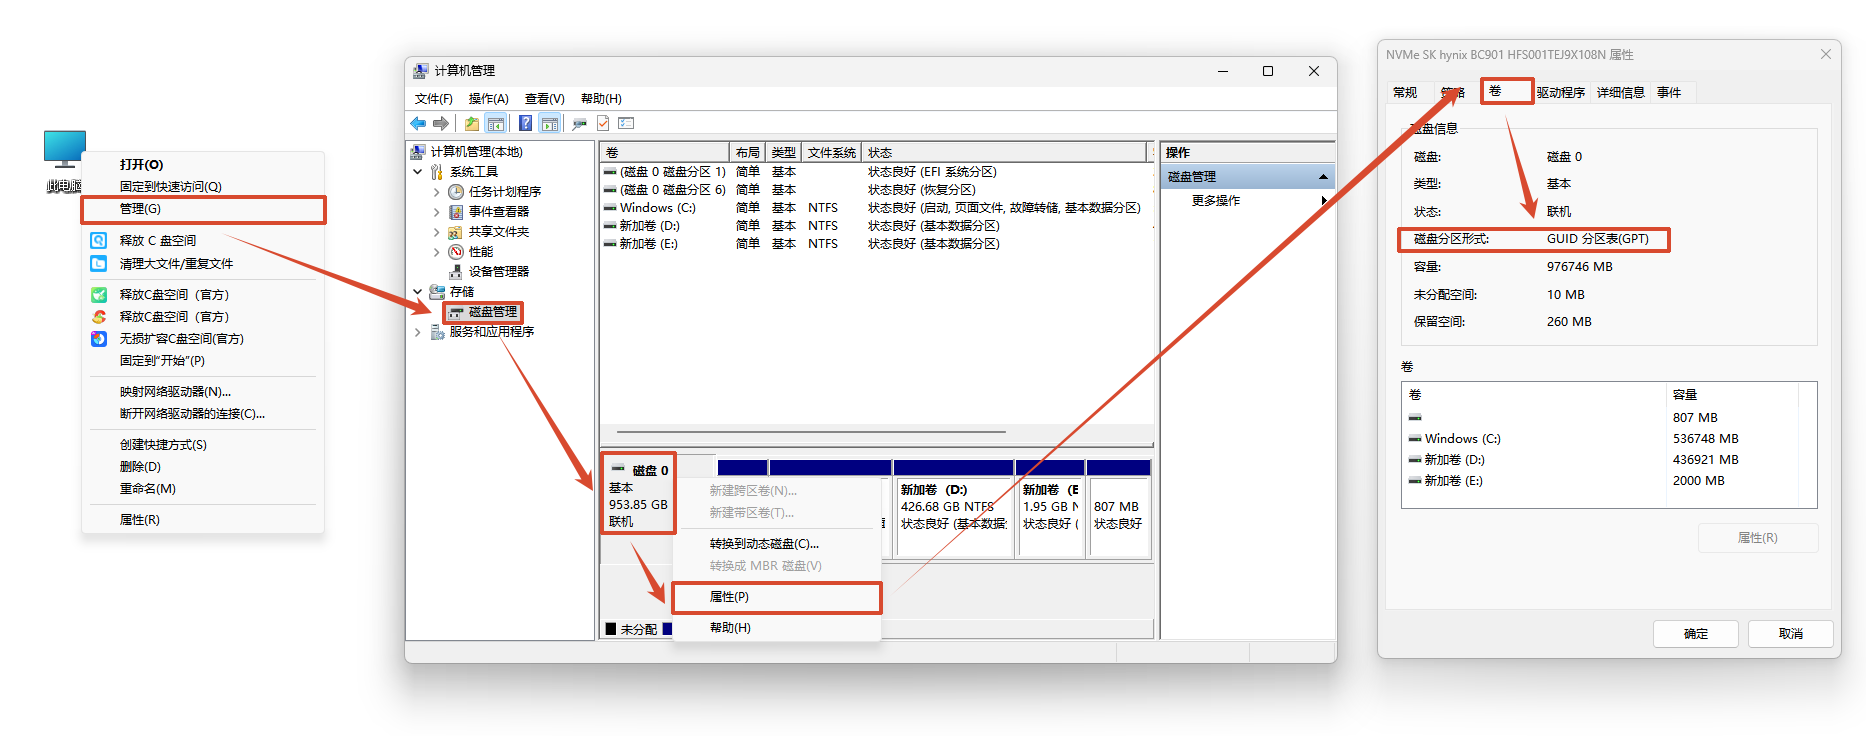1866x736 pixels.
Task: Click the horizontal scrollbar under the volume list
Action: coord(811,432)
